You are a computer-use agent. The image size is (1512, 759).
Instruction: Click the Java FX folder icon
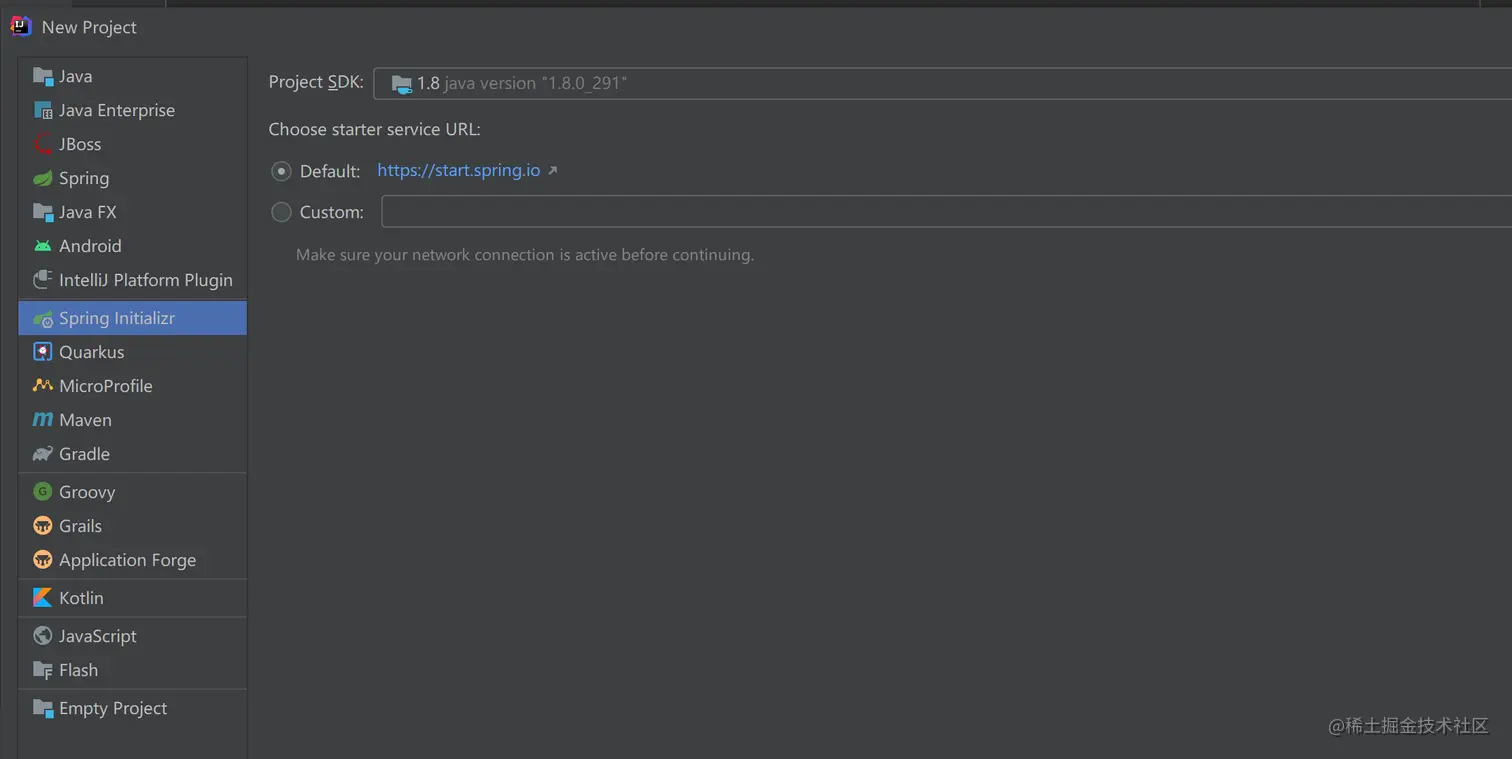(43, 212)
